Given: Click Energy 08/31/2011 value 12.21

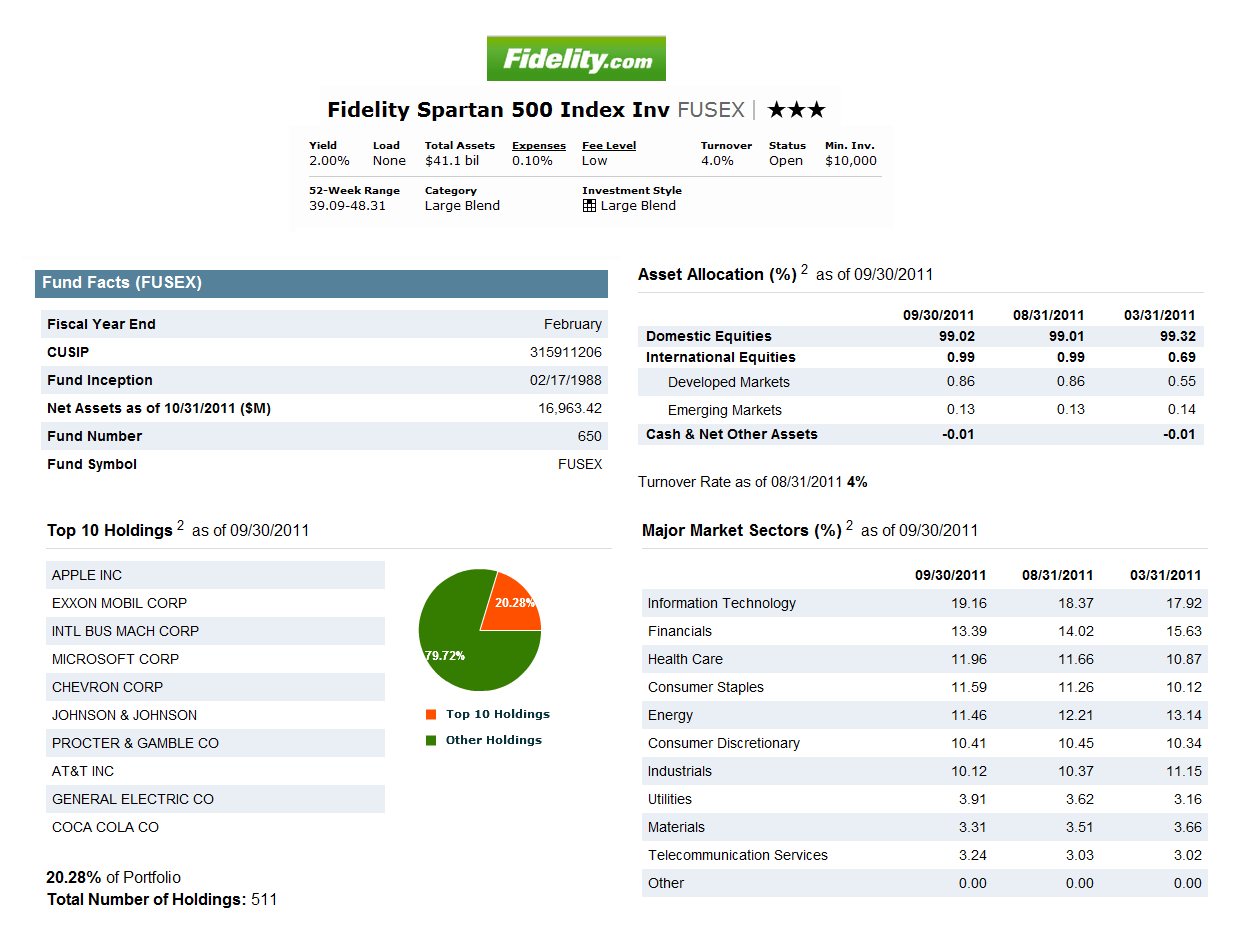Looking at the screenshot, I should coord(1076,715).
